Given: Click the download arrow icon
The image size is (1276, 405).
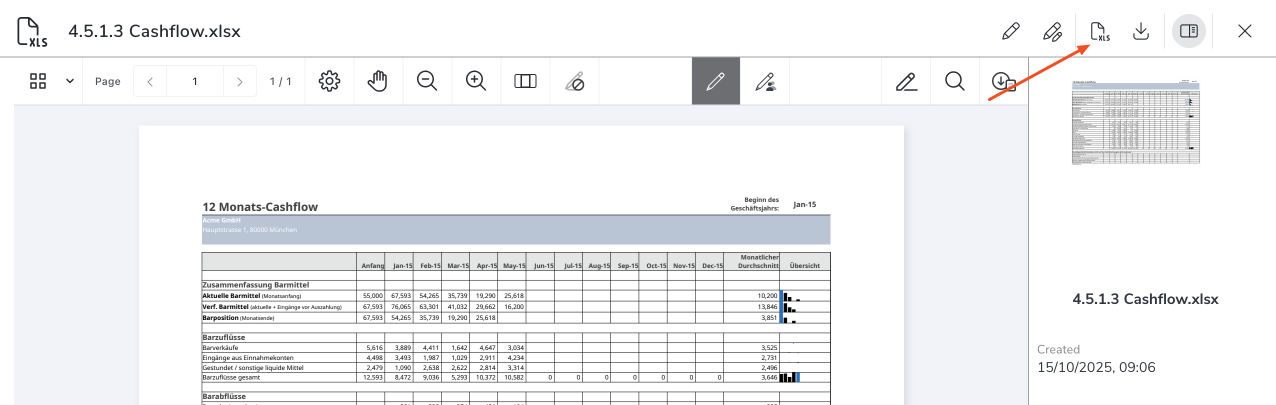Looking at the screenshot, I should 1141,31.
